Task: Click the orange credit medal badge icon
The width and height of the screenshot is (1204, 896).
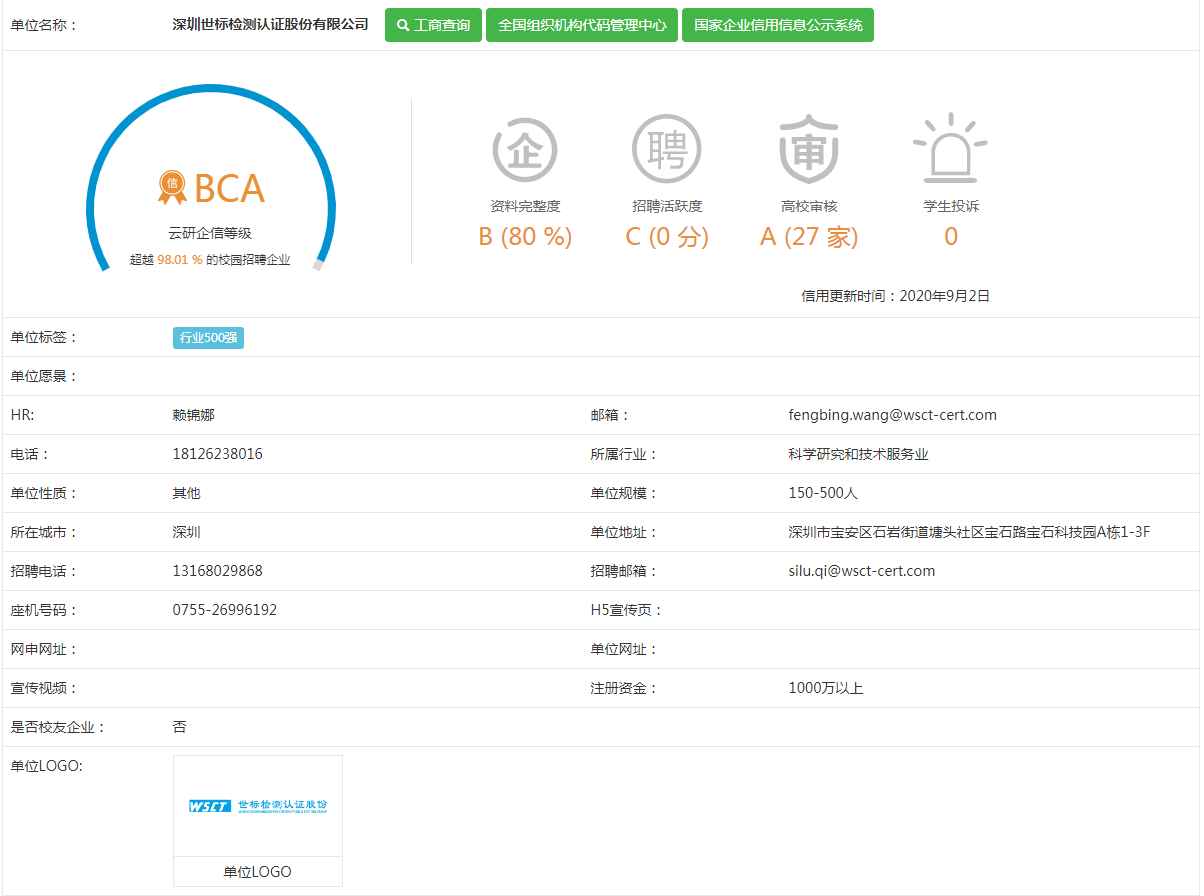Action: pyautogui.click(x=172, y=185)
